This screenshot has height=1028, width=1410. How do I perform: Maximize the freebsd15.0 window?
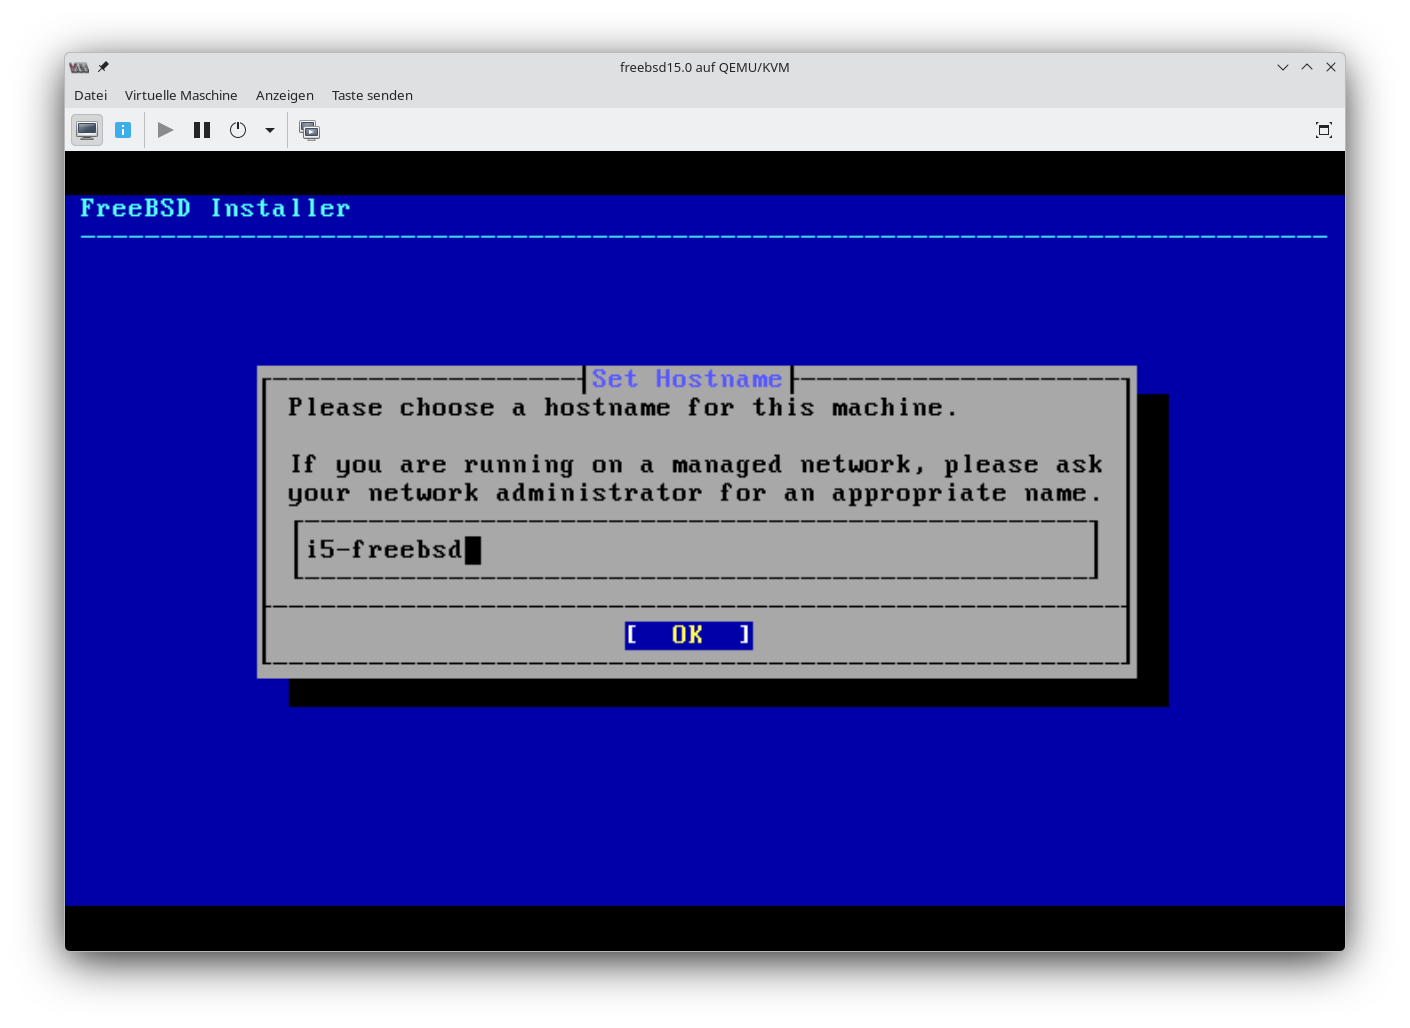[1307, 67]
